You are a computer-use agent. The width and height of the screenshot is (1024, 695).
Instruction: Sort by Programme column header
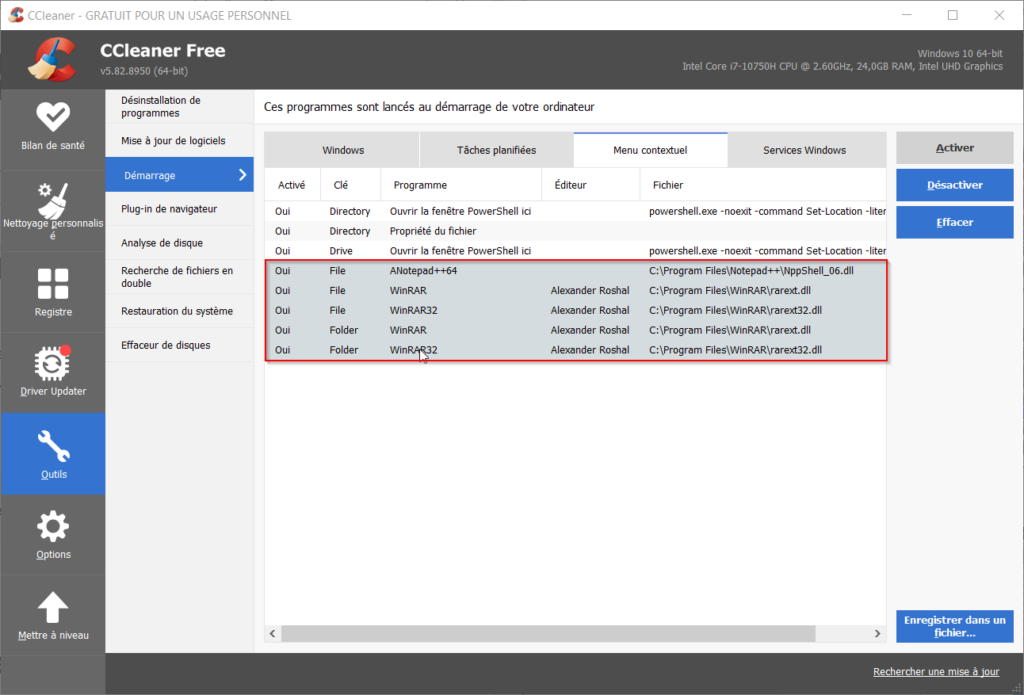[x=461, y=185]
